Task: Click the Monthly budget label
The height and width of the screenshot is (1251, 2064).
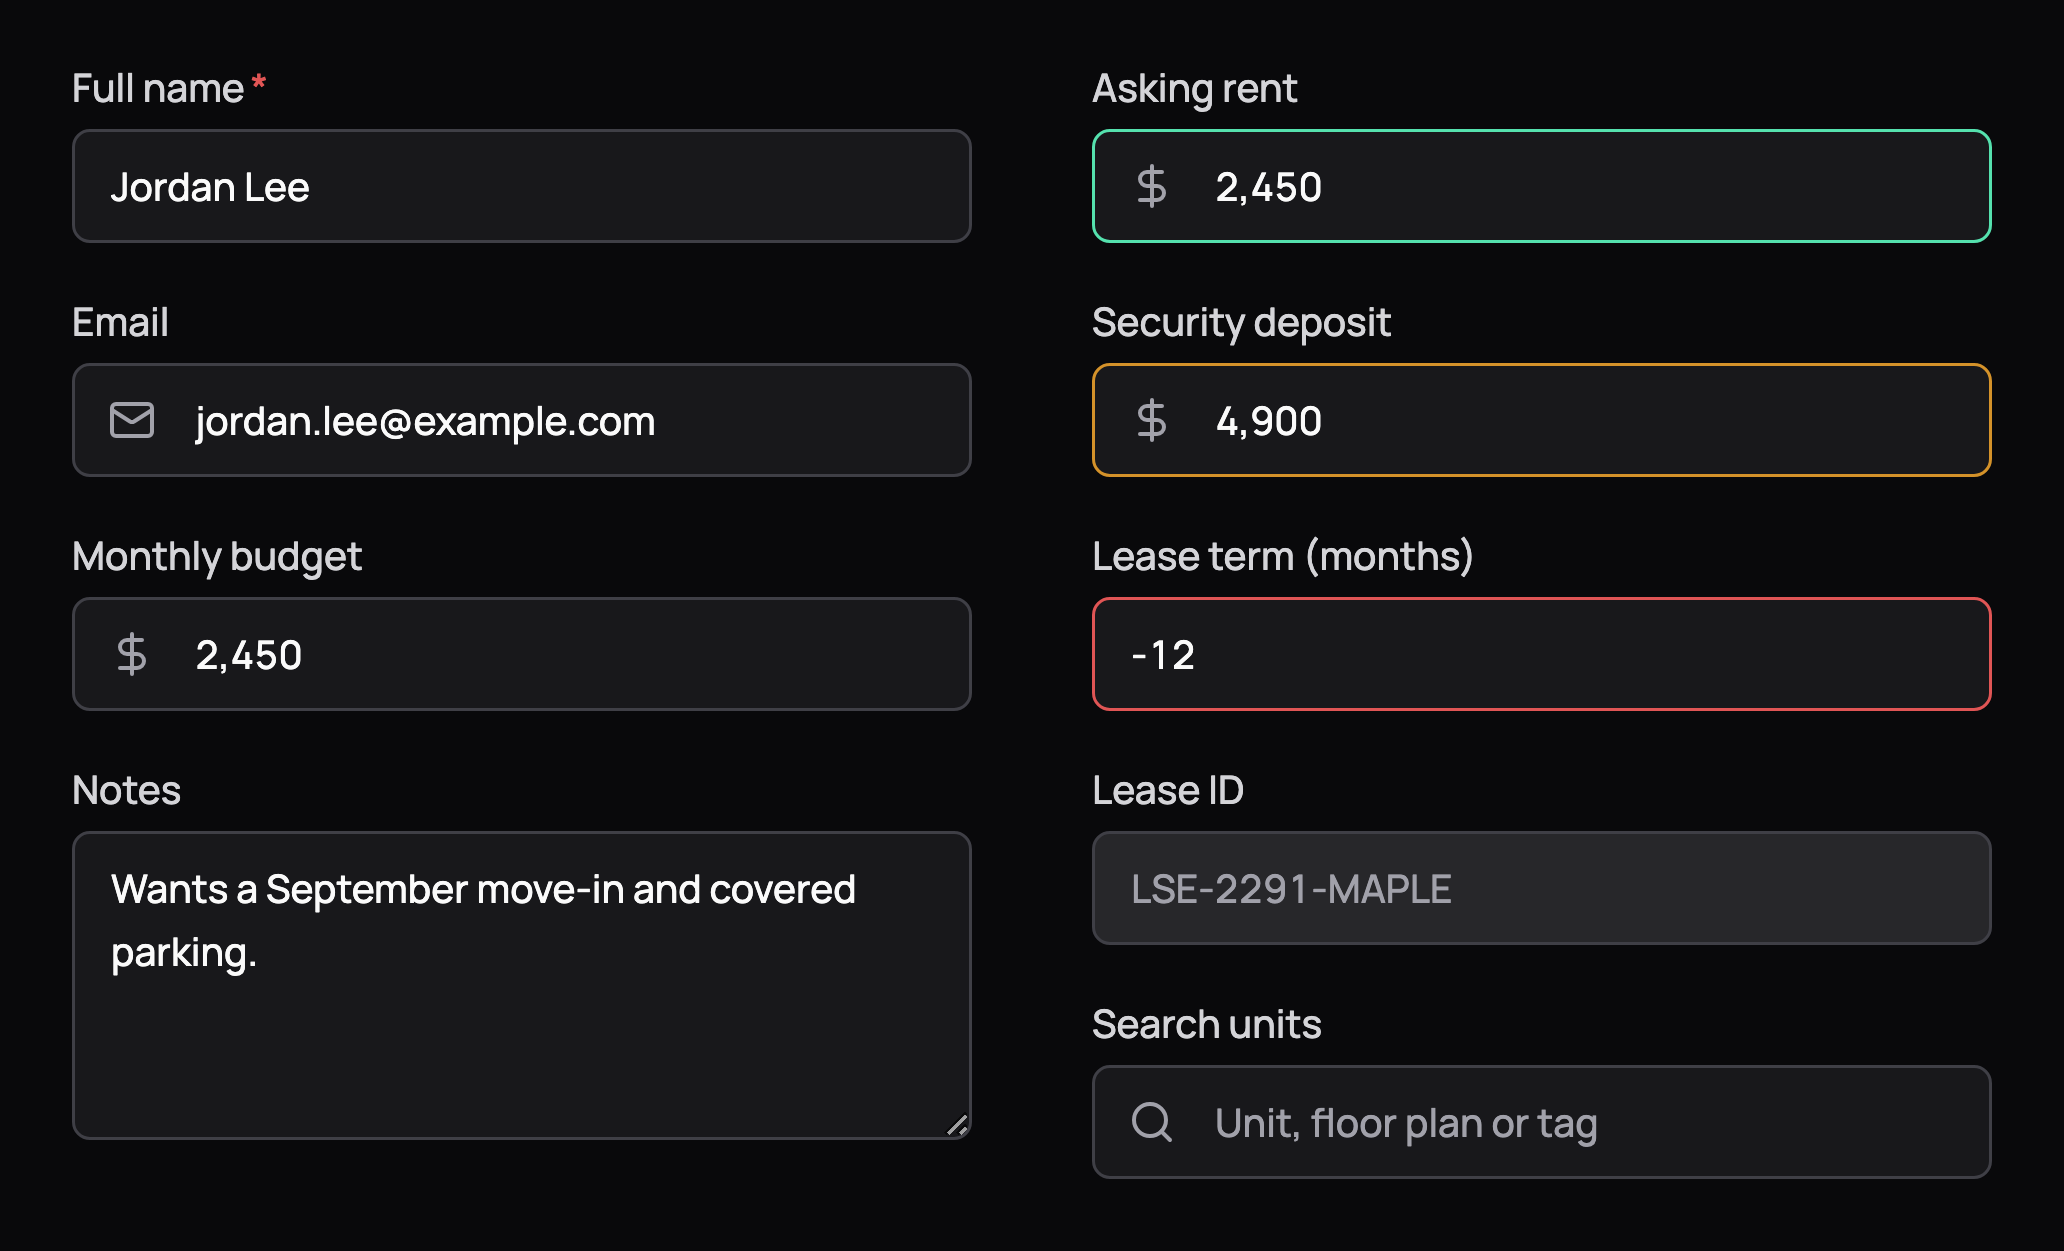Action: click(x=217, y=557)
